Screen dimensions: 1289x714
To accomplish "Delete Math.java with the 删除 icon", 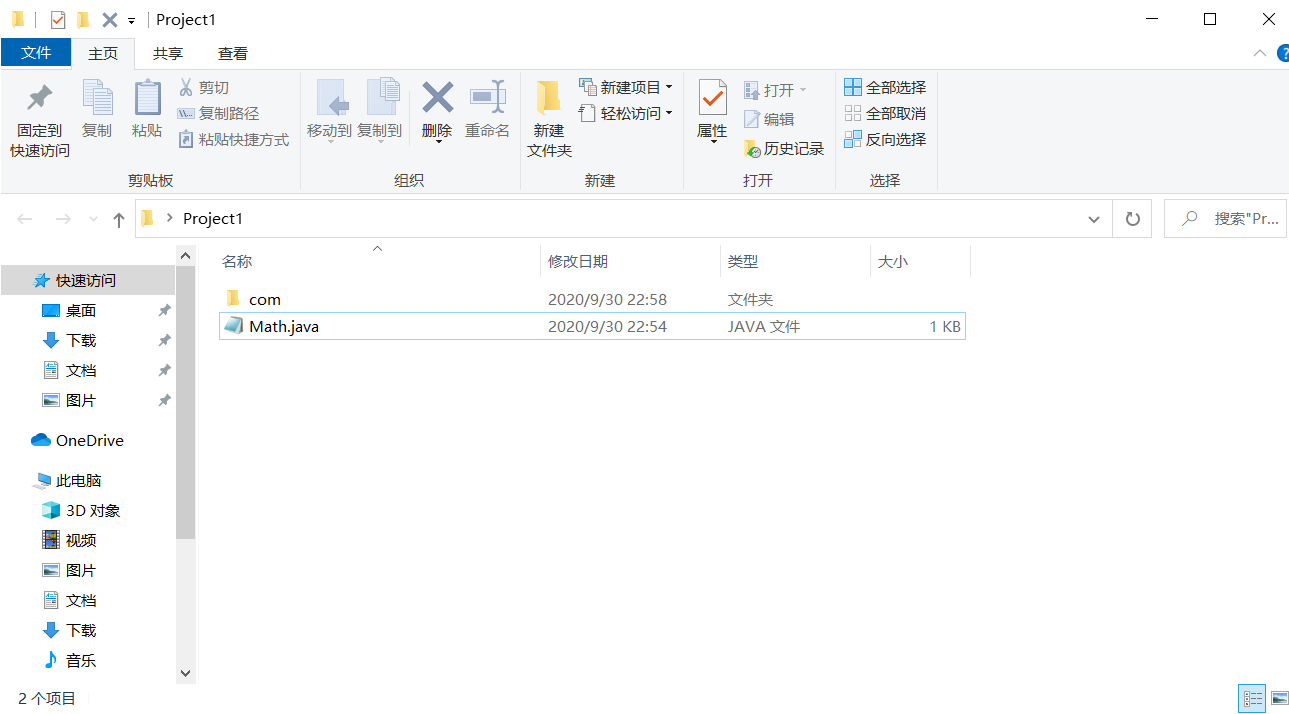I will pyautogui.click(x=436, y=110).
